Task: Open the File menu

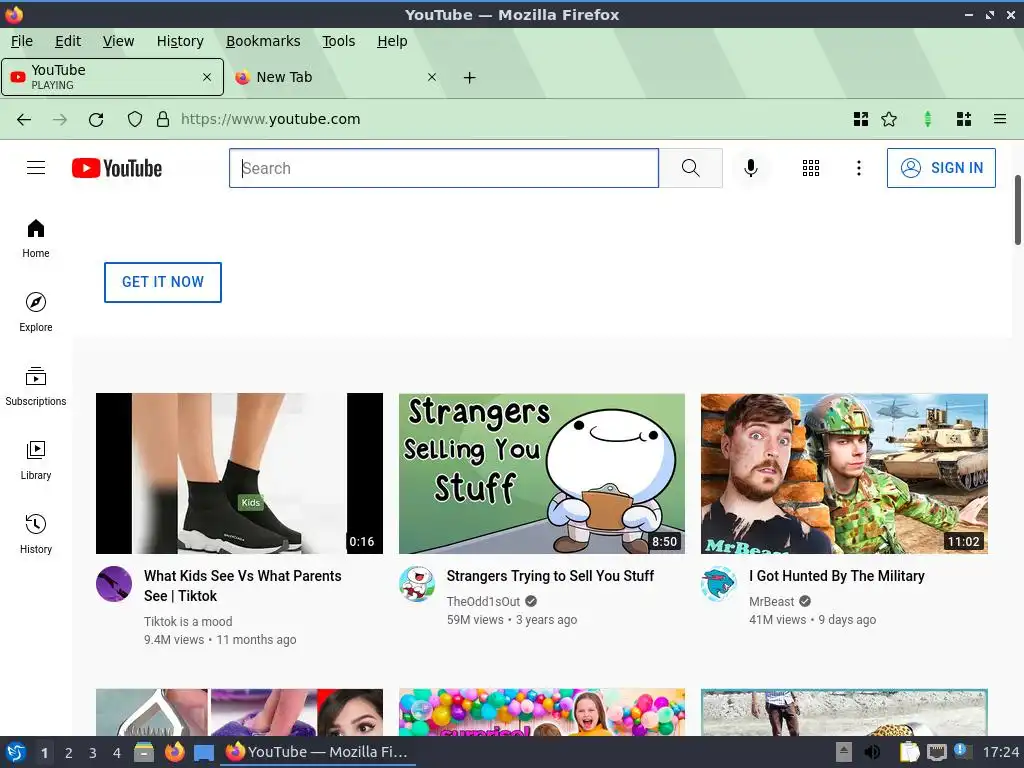Action: (22, 41)
